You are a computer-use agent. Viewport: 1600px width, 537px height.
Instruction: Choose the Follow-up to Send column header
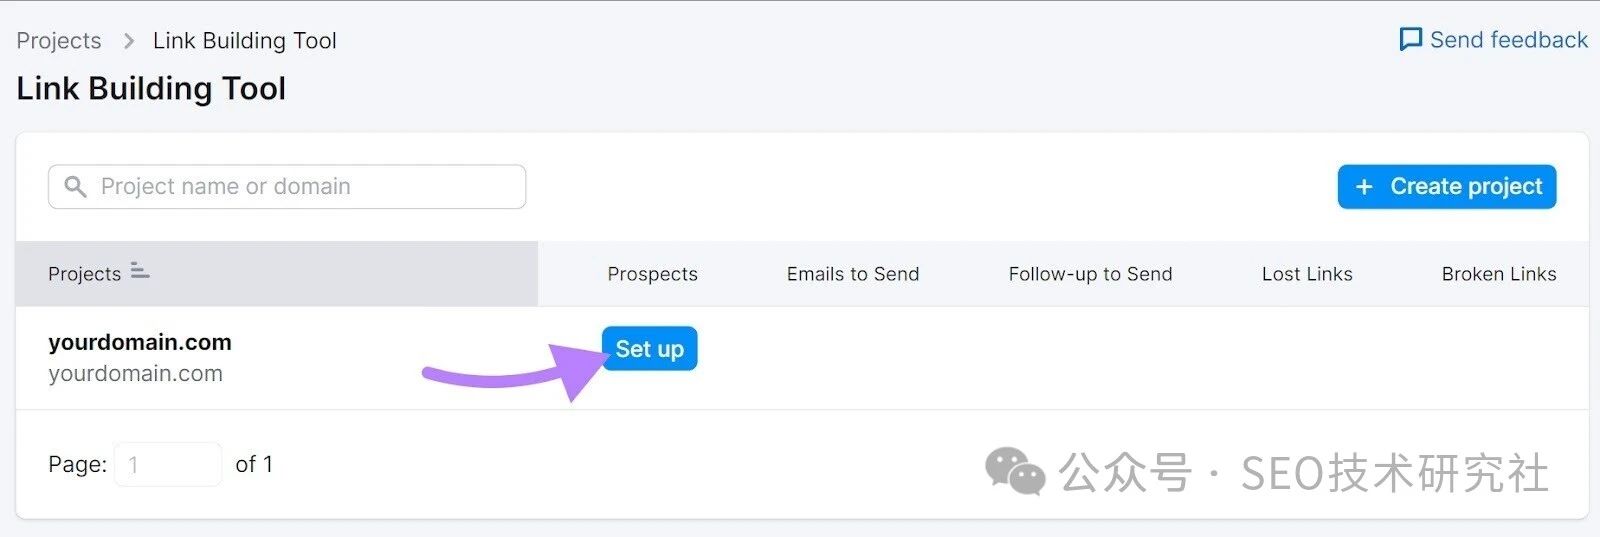[x=1090, y=274]
